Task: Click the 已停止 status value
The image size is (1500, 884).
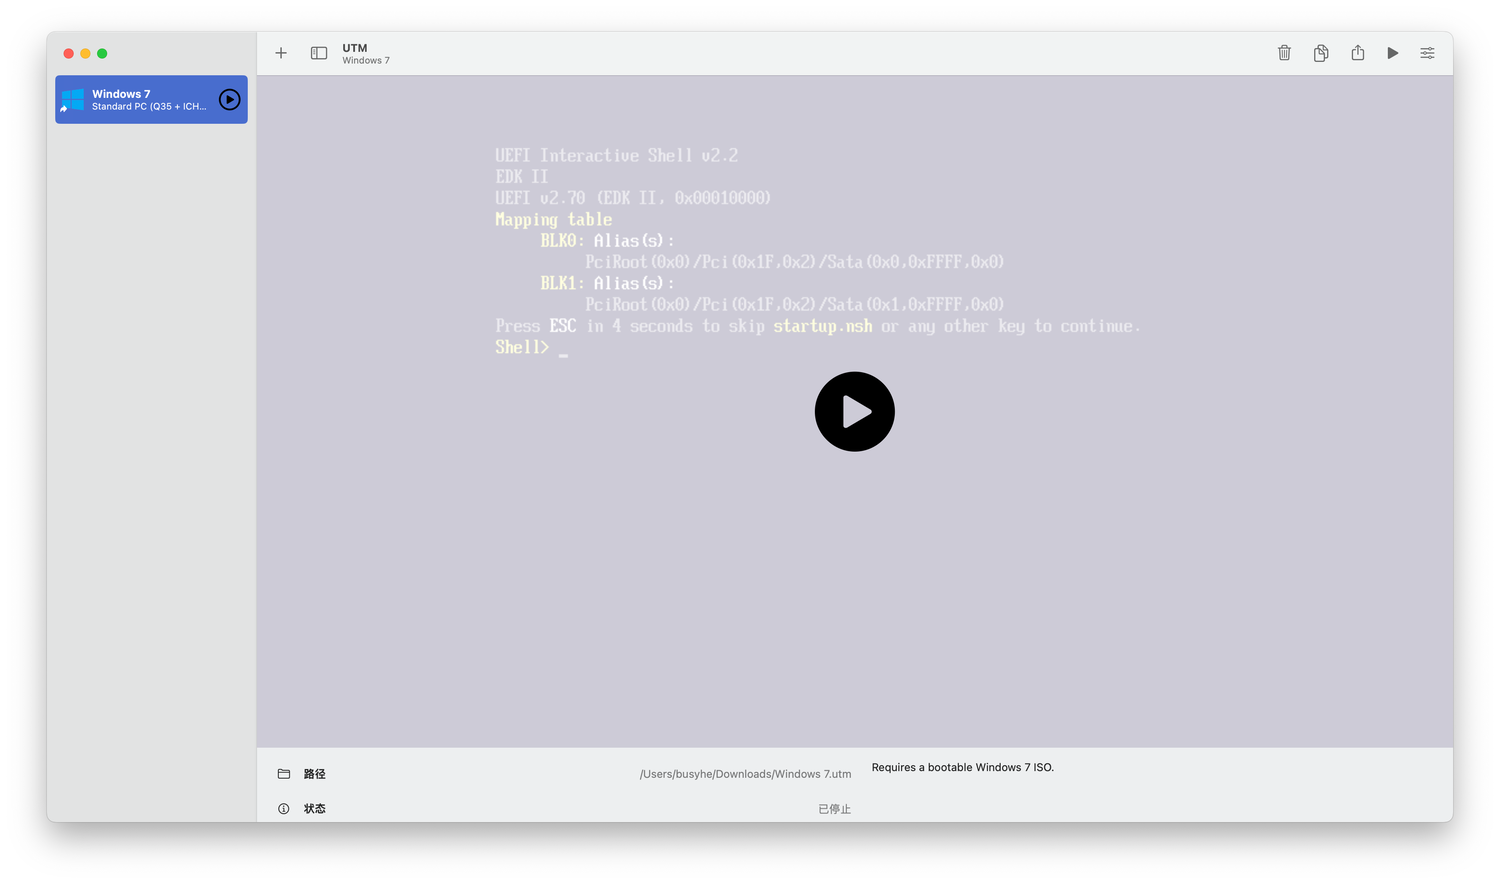Action: tap(834, 809)
